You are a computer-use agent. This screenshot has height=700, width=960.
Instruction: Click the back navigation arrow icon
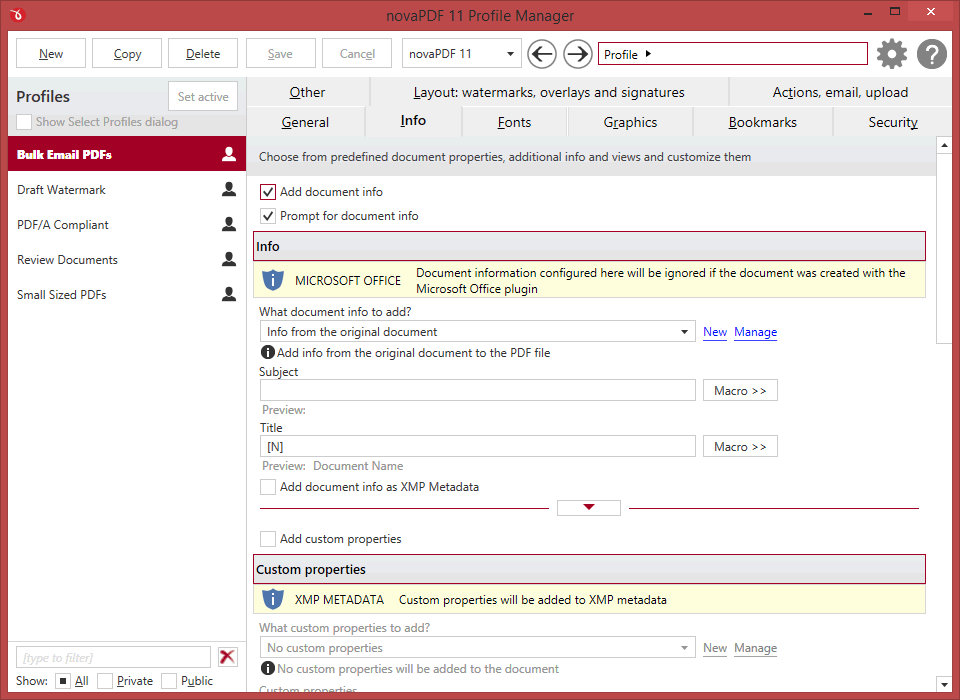tap(542, 54)
